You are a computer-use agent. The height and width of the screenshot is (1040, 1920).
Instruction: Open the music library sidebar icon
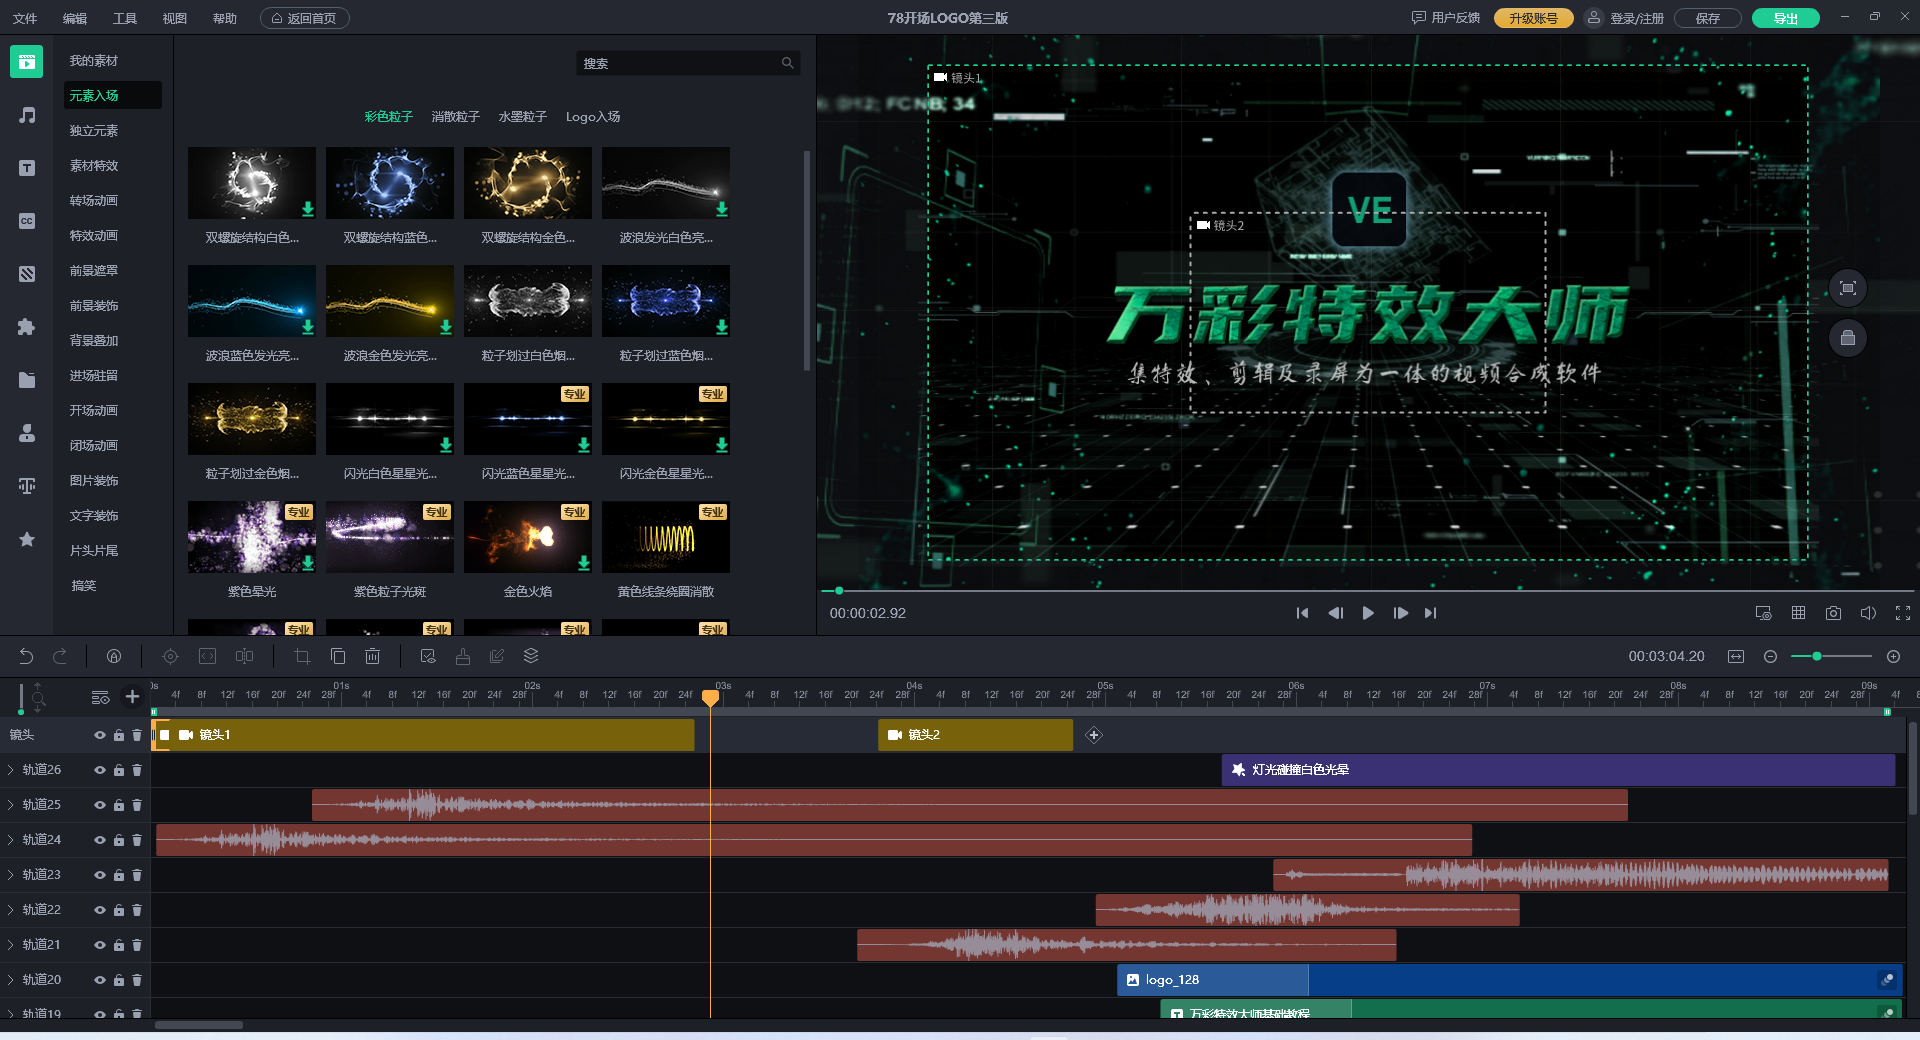[27, 116]
